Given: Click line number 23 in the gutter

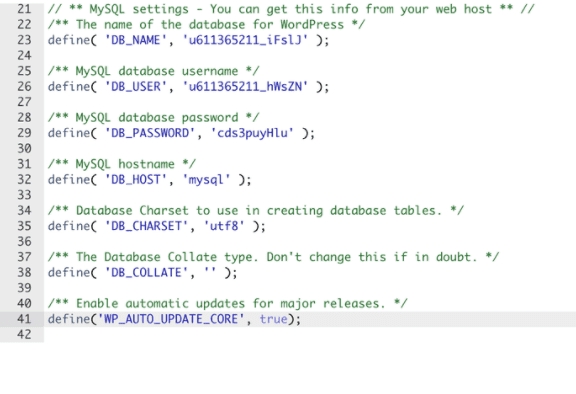Looking at the screenshot, I should [24, 40].
